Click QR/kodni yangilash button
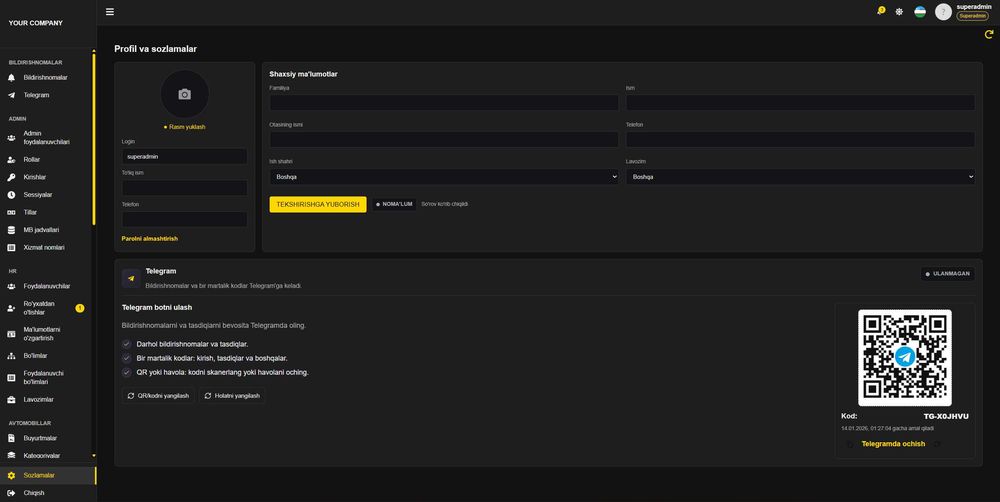 point(158,395)
